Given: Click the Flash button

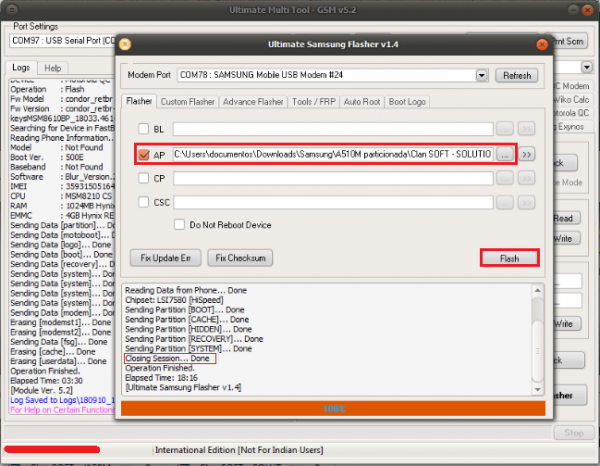Looking at the screenshot, I should click(x=510, y=258).
